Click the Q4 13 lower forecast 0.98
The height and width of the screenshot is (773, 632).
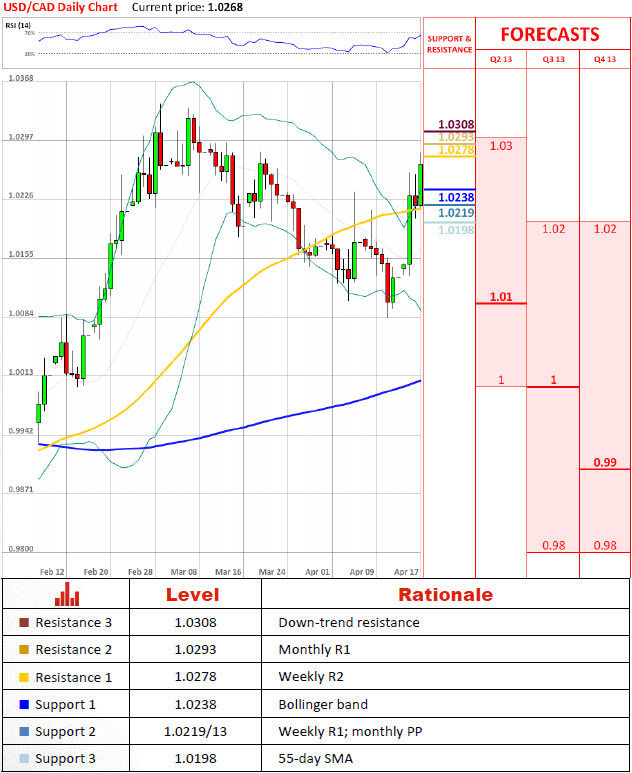(x=605, y=546)
